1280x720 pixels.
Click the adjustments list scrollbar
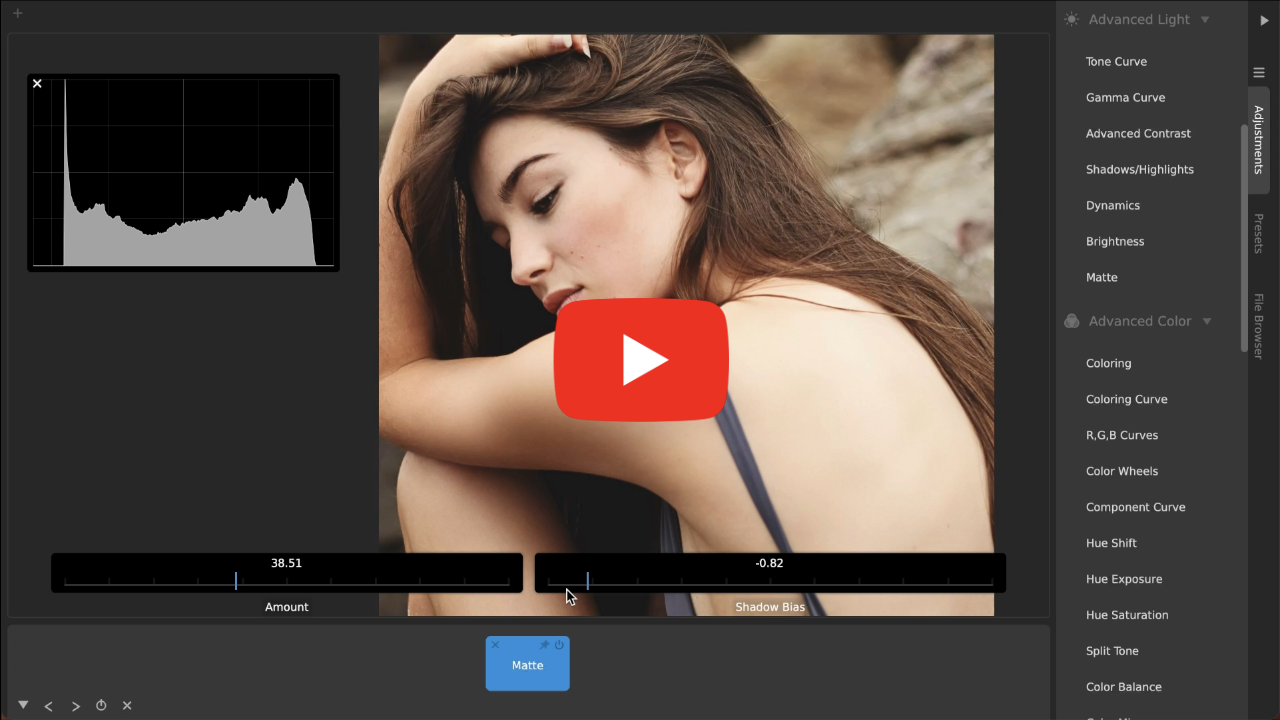pyautogui.click(x=1244, y=238)
